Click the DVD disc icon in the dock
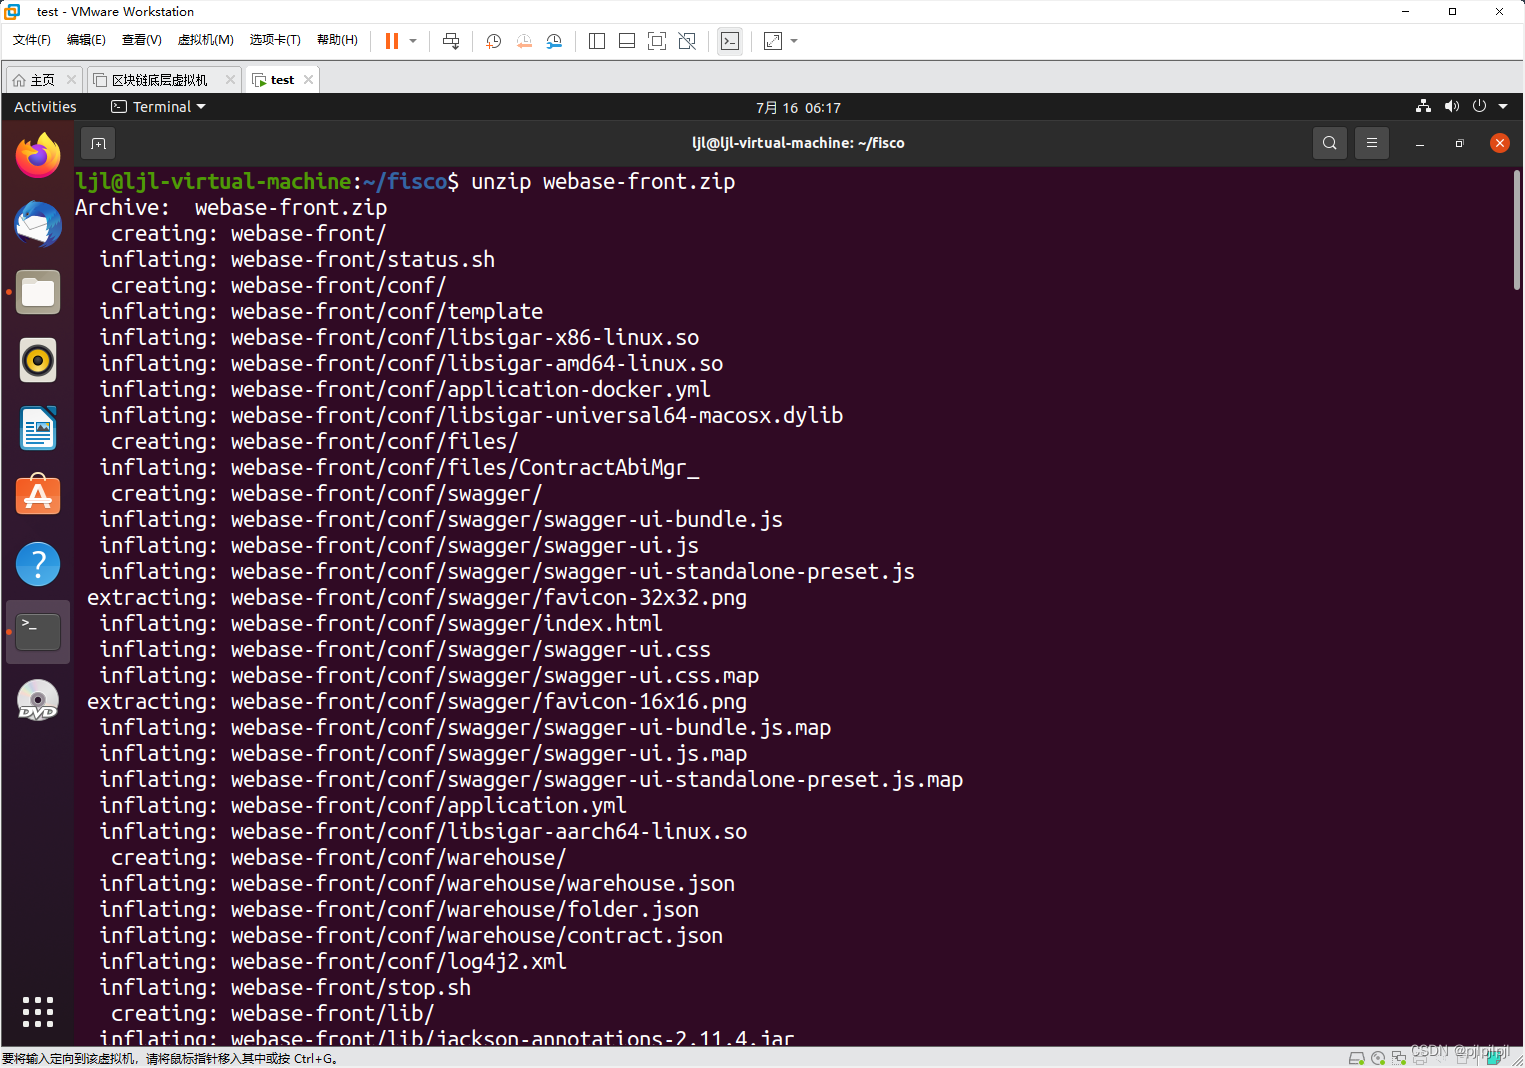Screen dimensions: 1525x1068 pyautogui.click(x=38, y=700)
